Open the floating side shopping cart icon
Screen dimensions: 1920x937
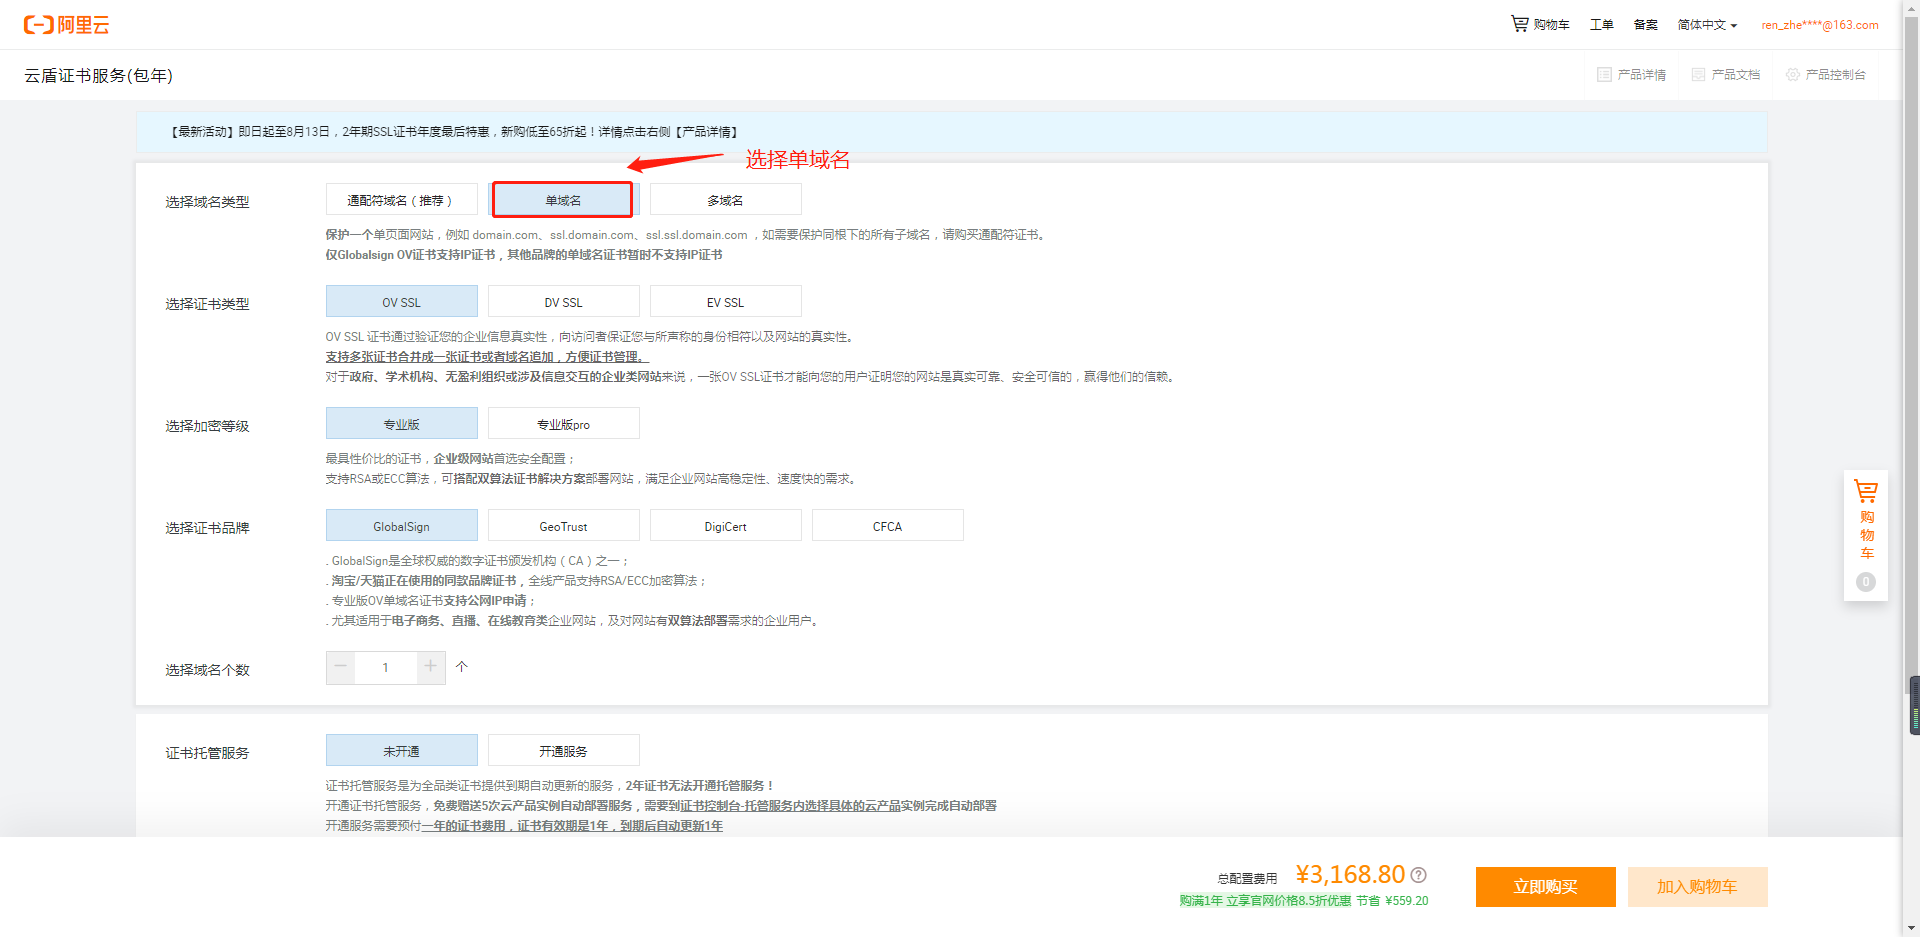coord(1865,492)
